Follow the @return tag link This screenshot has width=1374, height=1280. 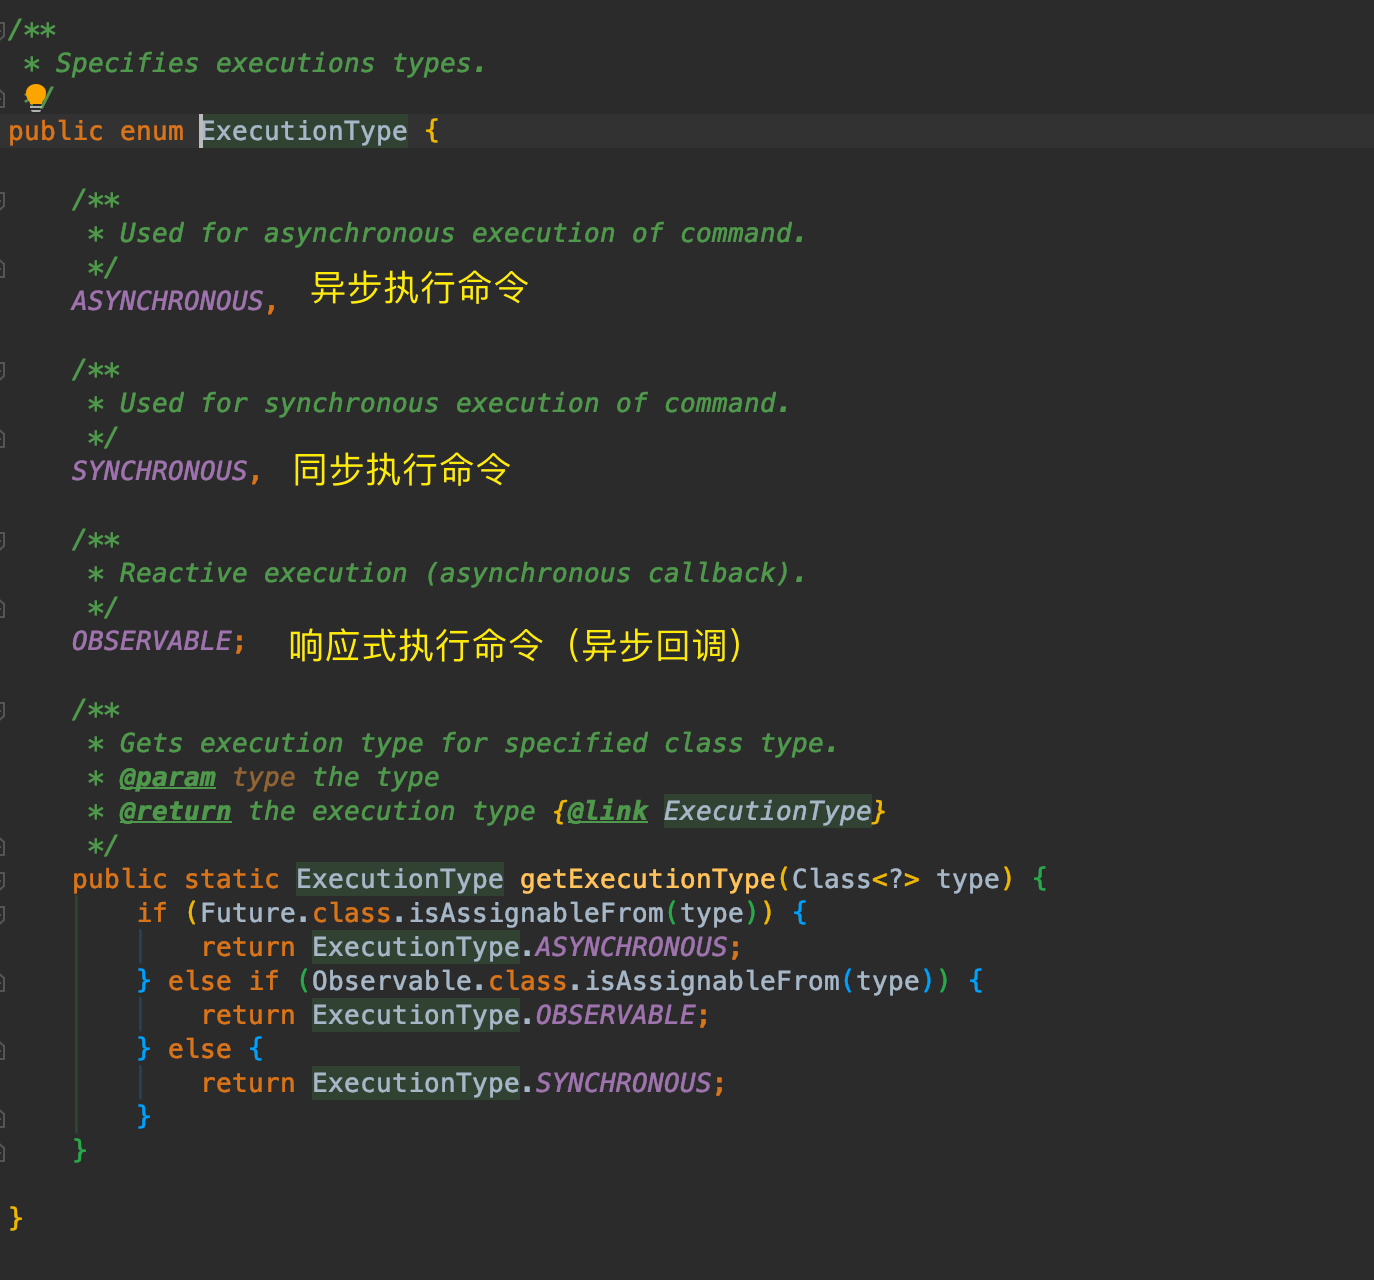click(175, 811)
